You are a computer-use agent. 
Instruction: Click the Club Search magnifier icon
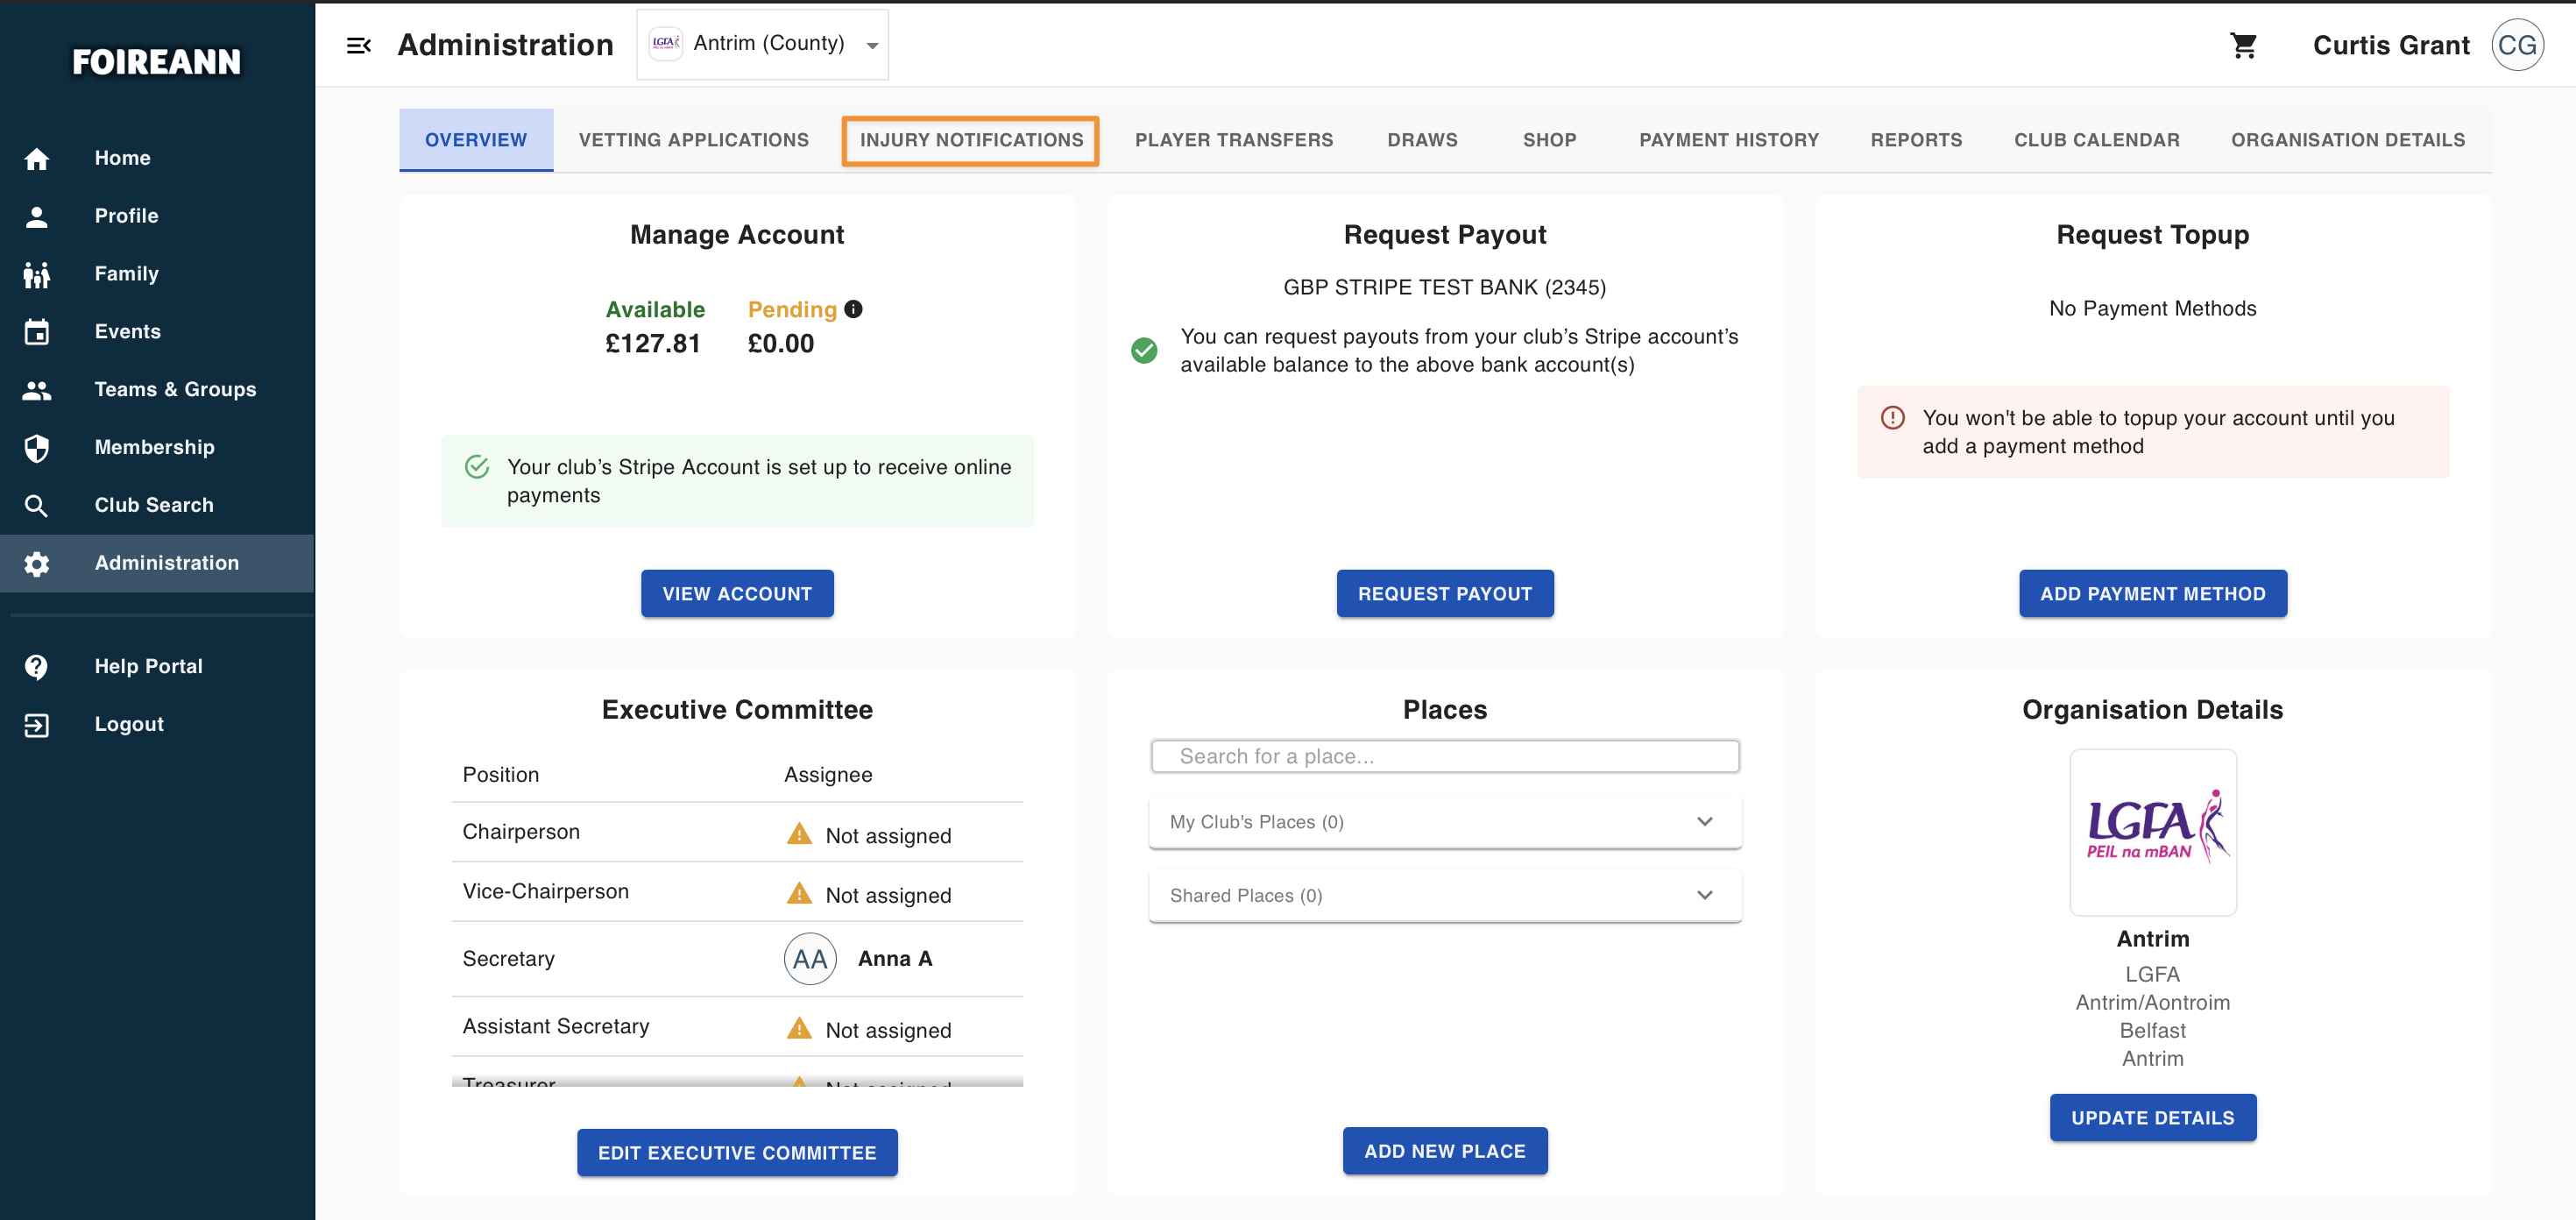tap(37, 506)
